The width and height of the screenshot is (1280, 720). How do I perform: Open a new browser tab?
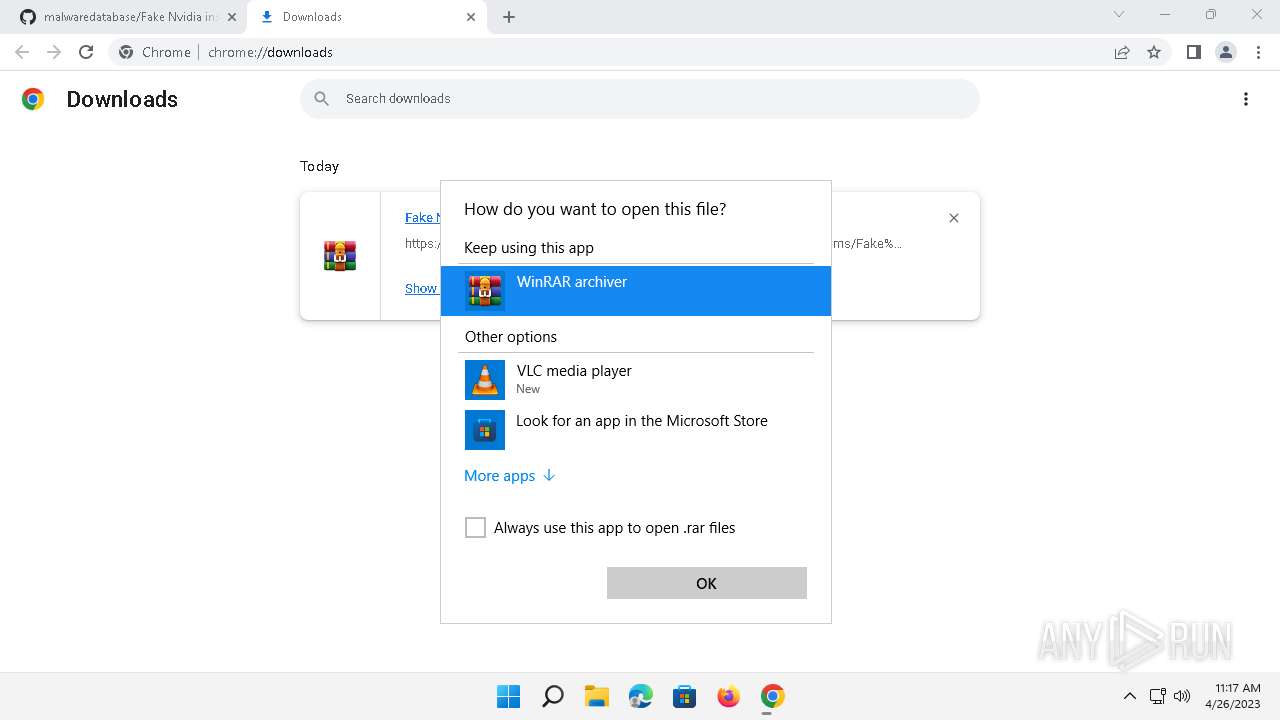pos(509,17)
